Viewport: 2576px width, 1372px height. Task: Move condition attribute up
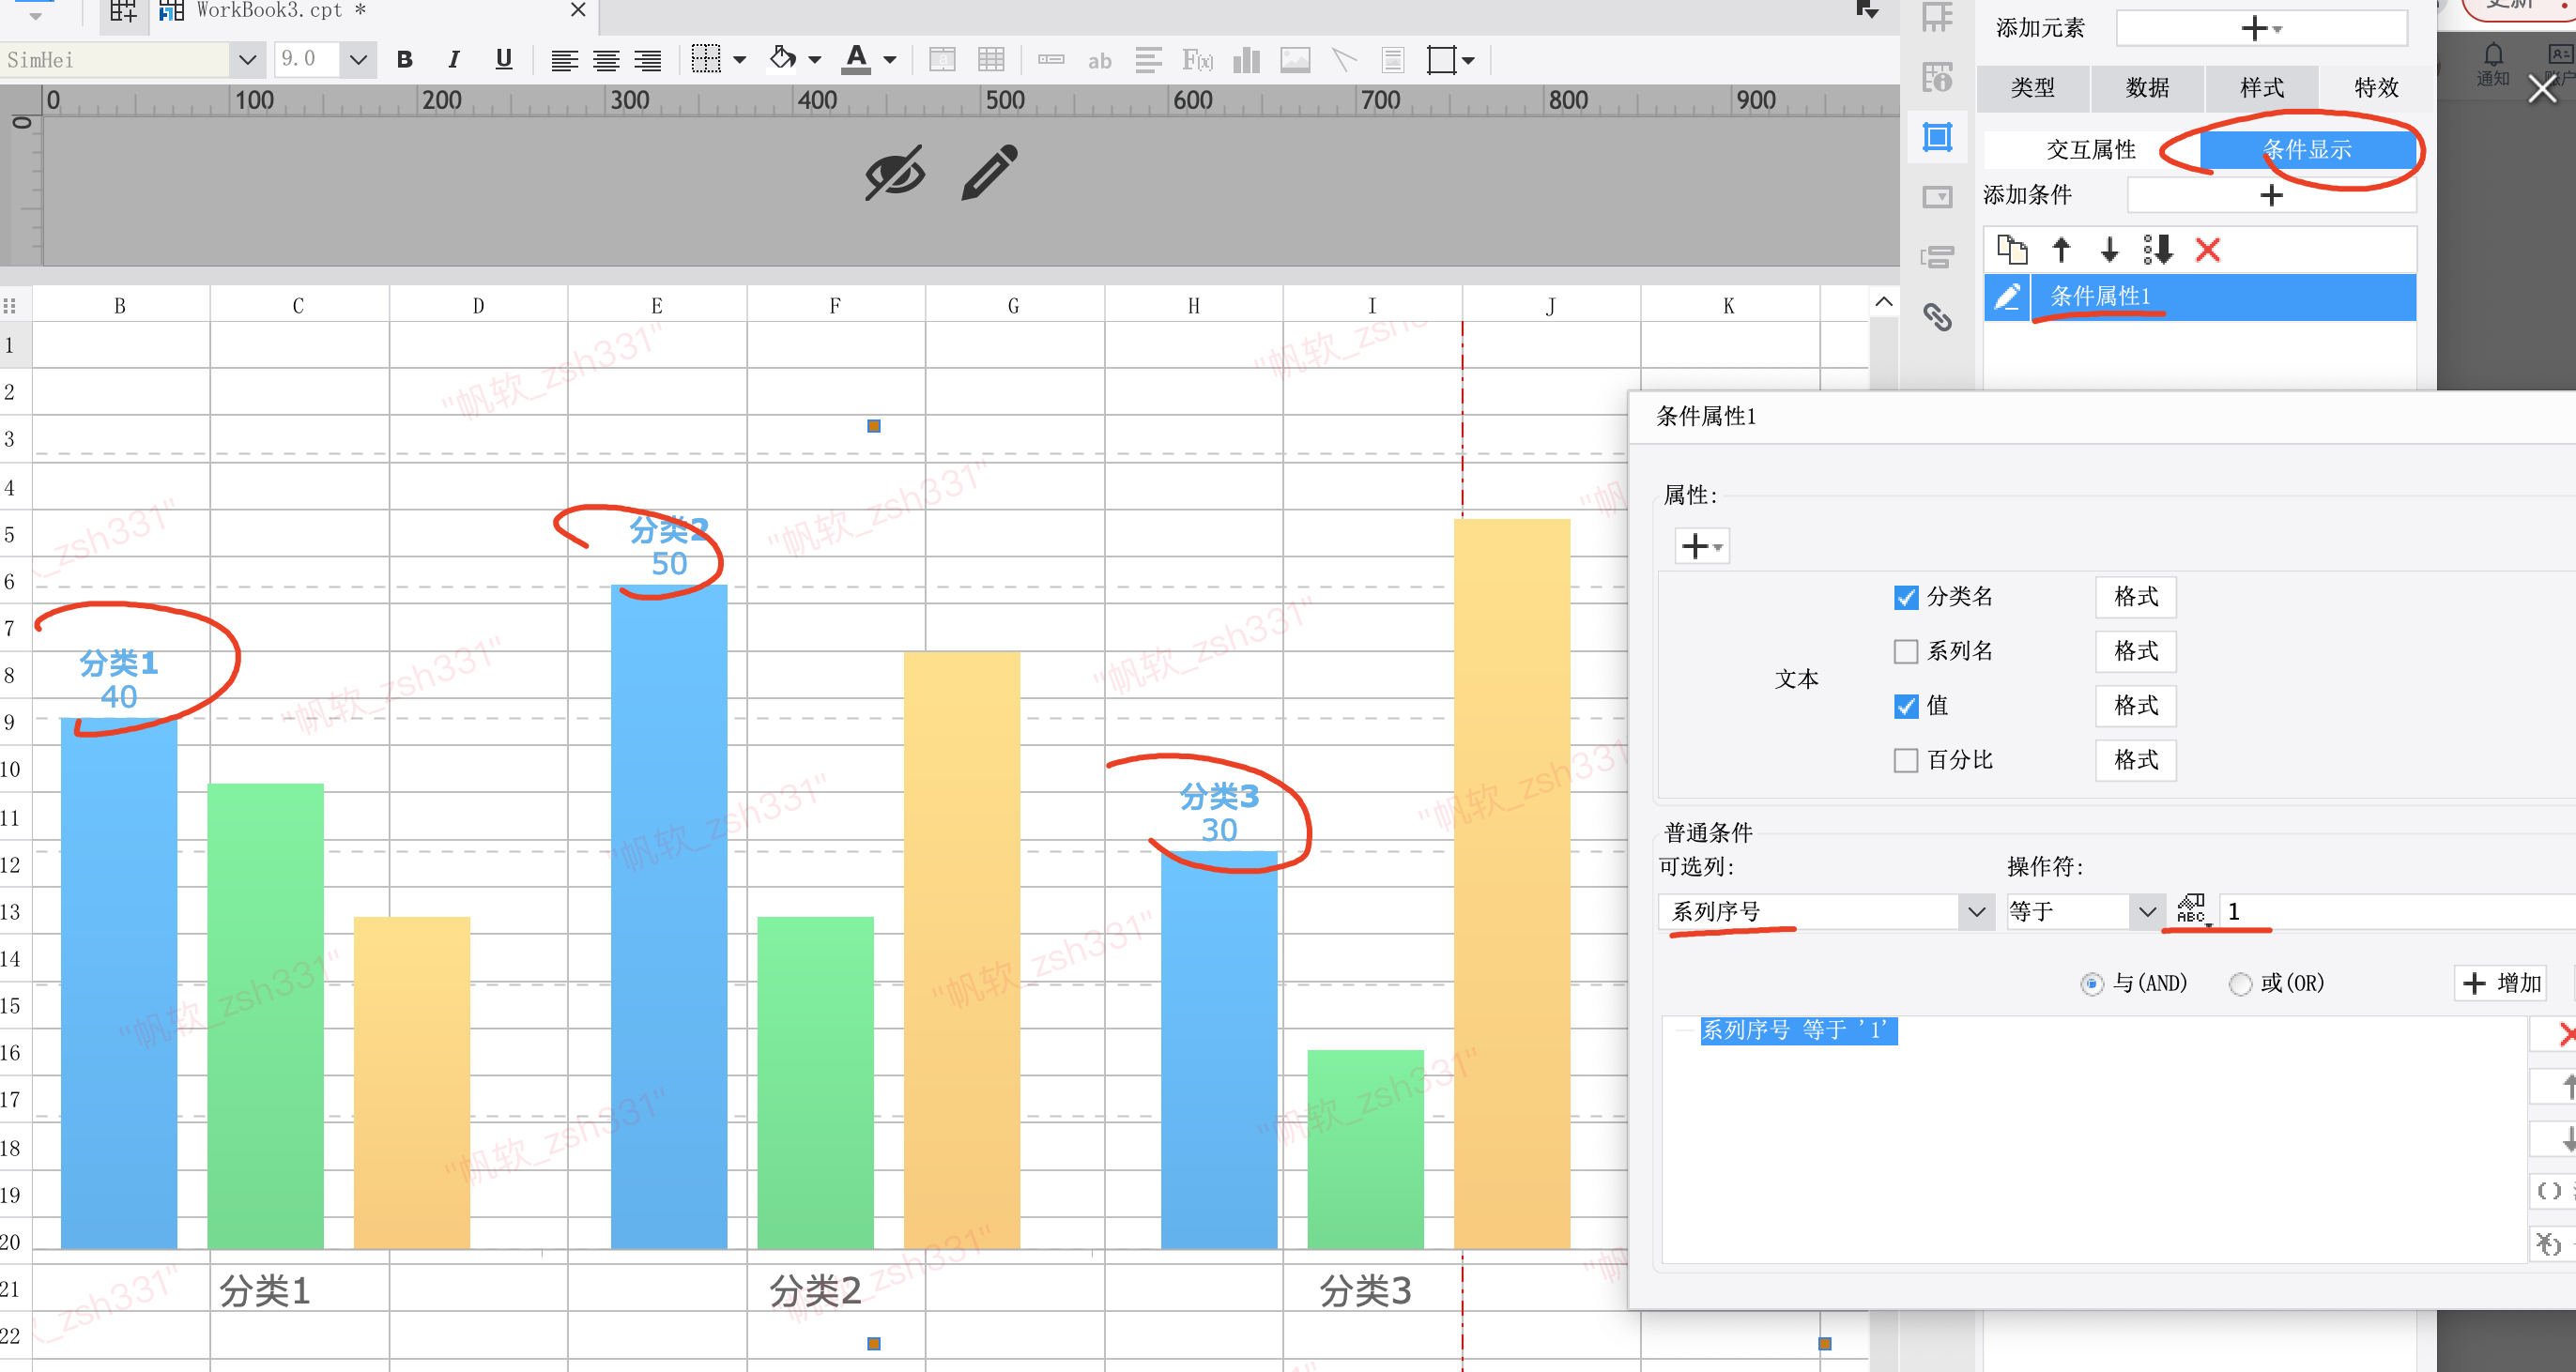point(2061,249)
